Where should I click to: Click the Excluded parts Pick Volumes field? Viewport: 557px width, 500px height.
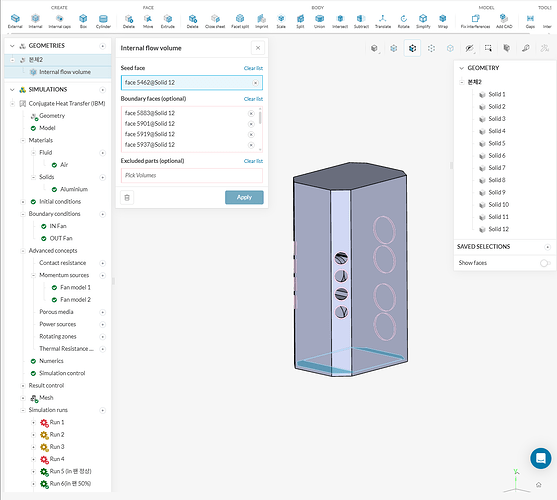click(192, 175)
